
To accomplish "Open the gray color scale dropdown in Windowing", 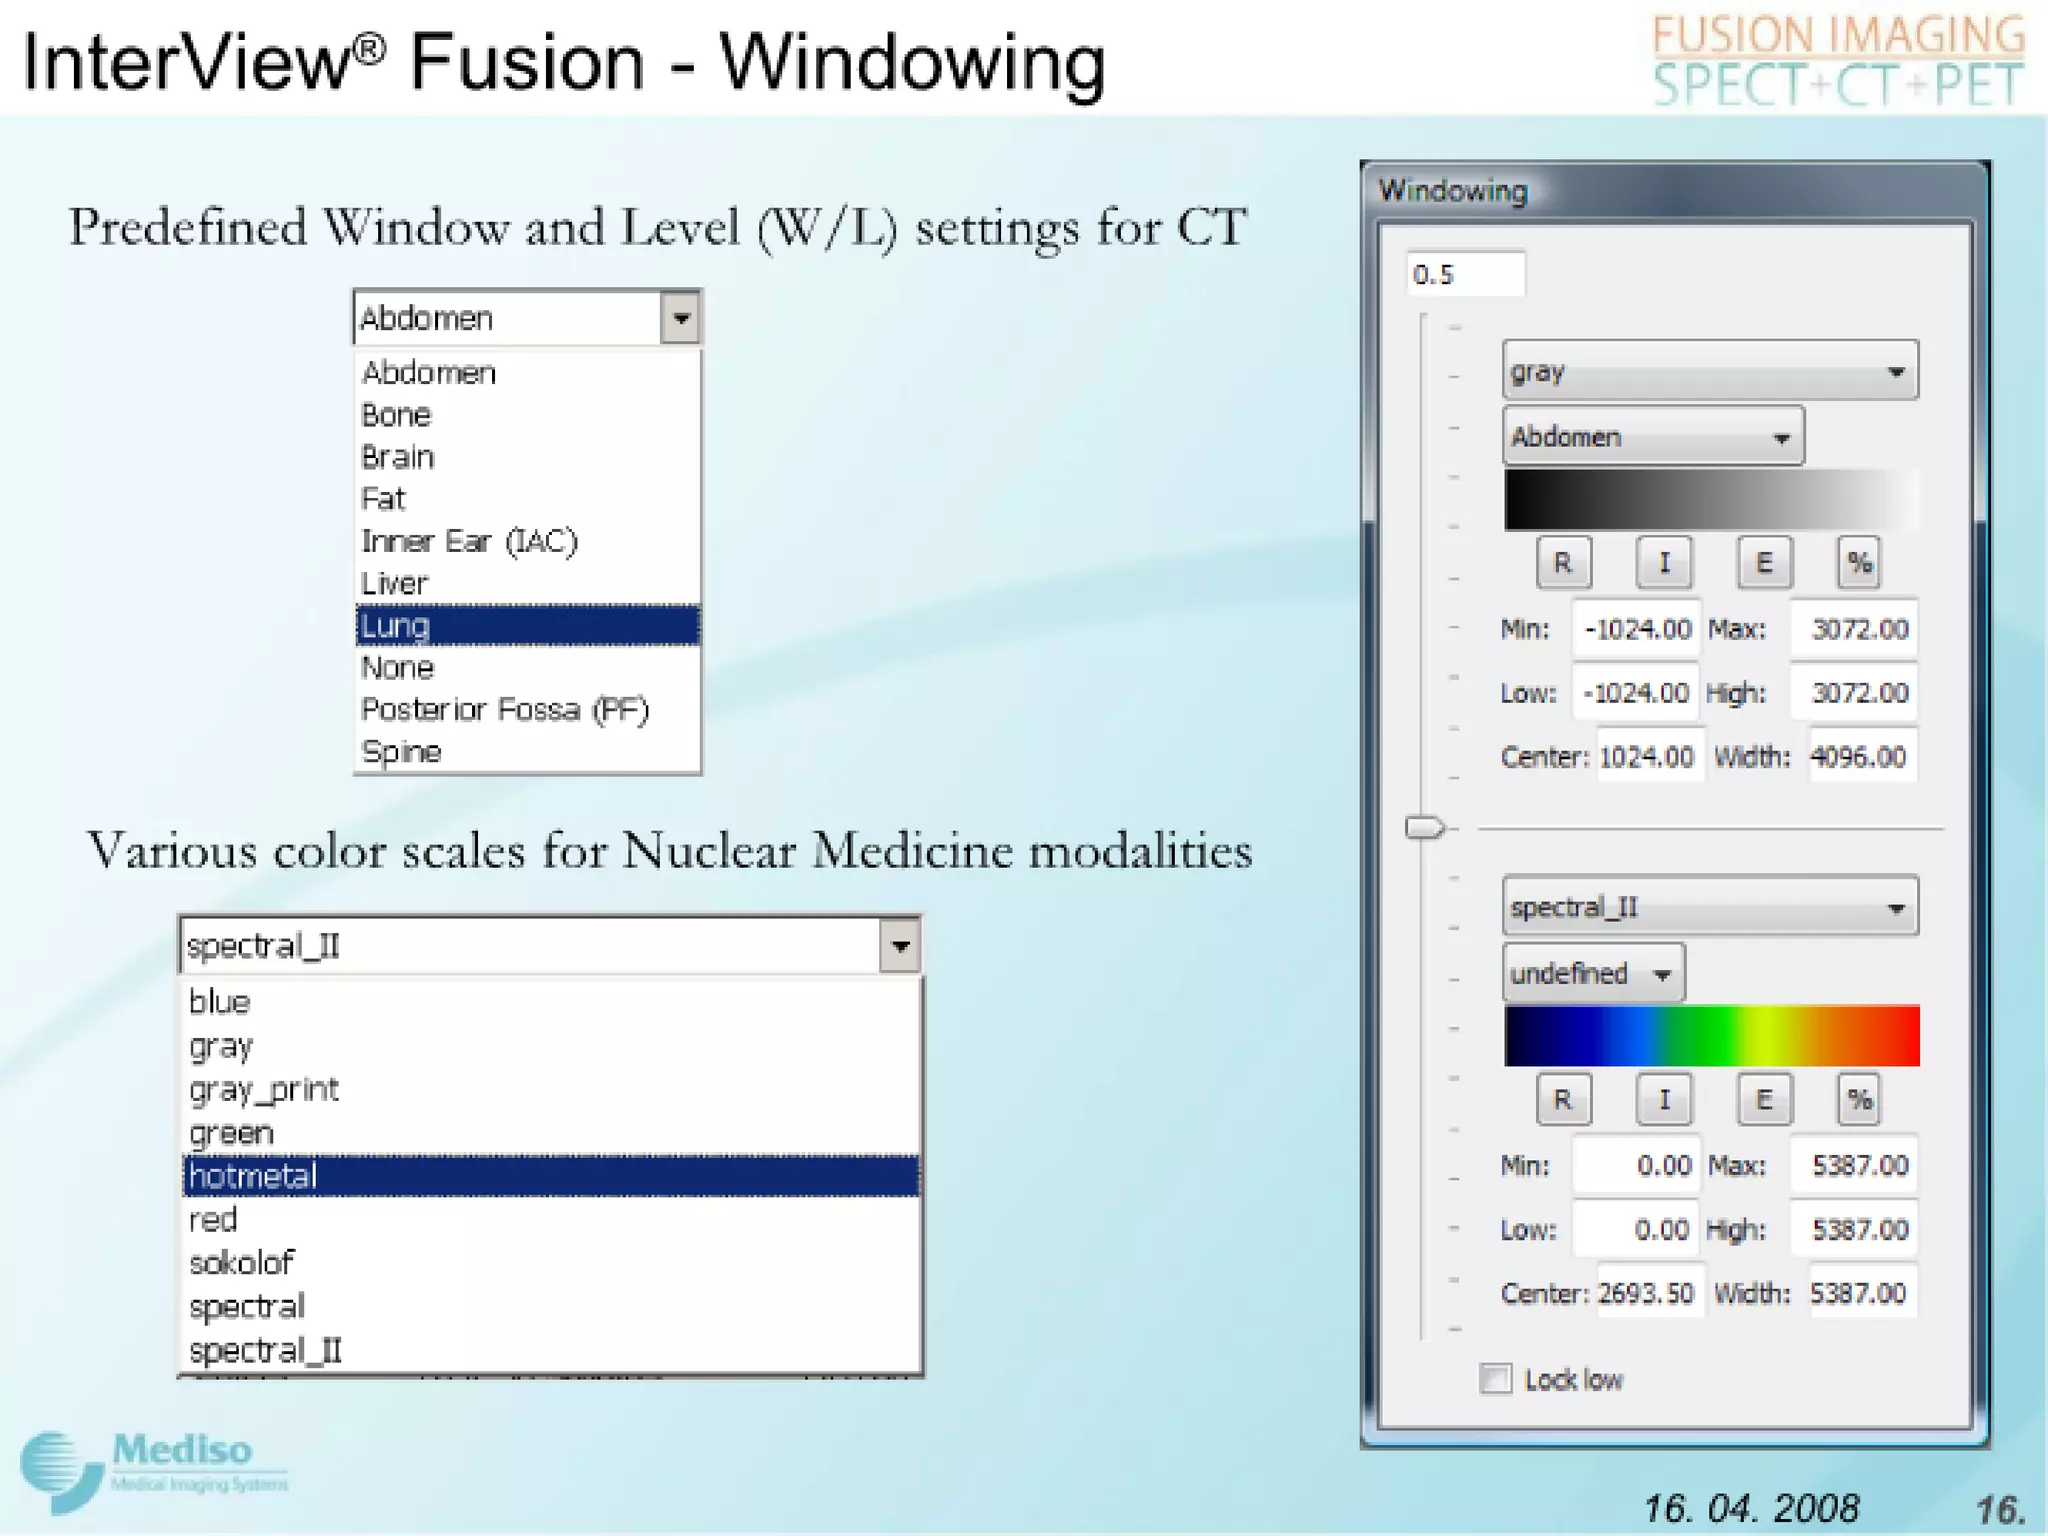I will click(x=1710, y=371).
